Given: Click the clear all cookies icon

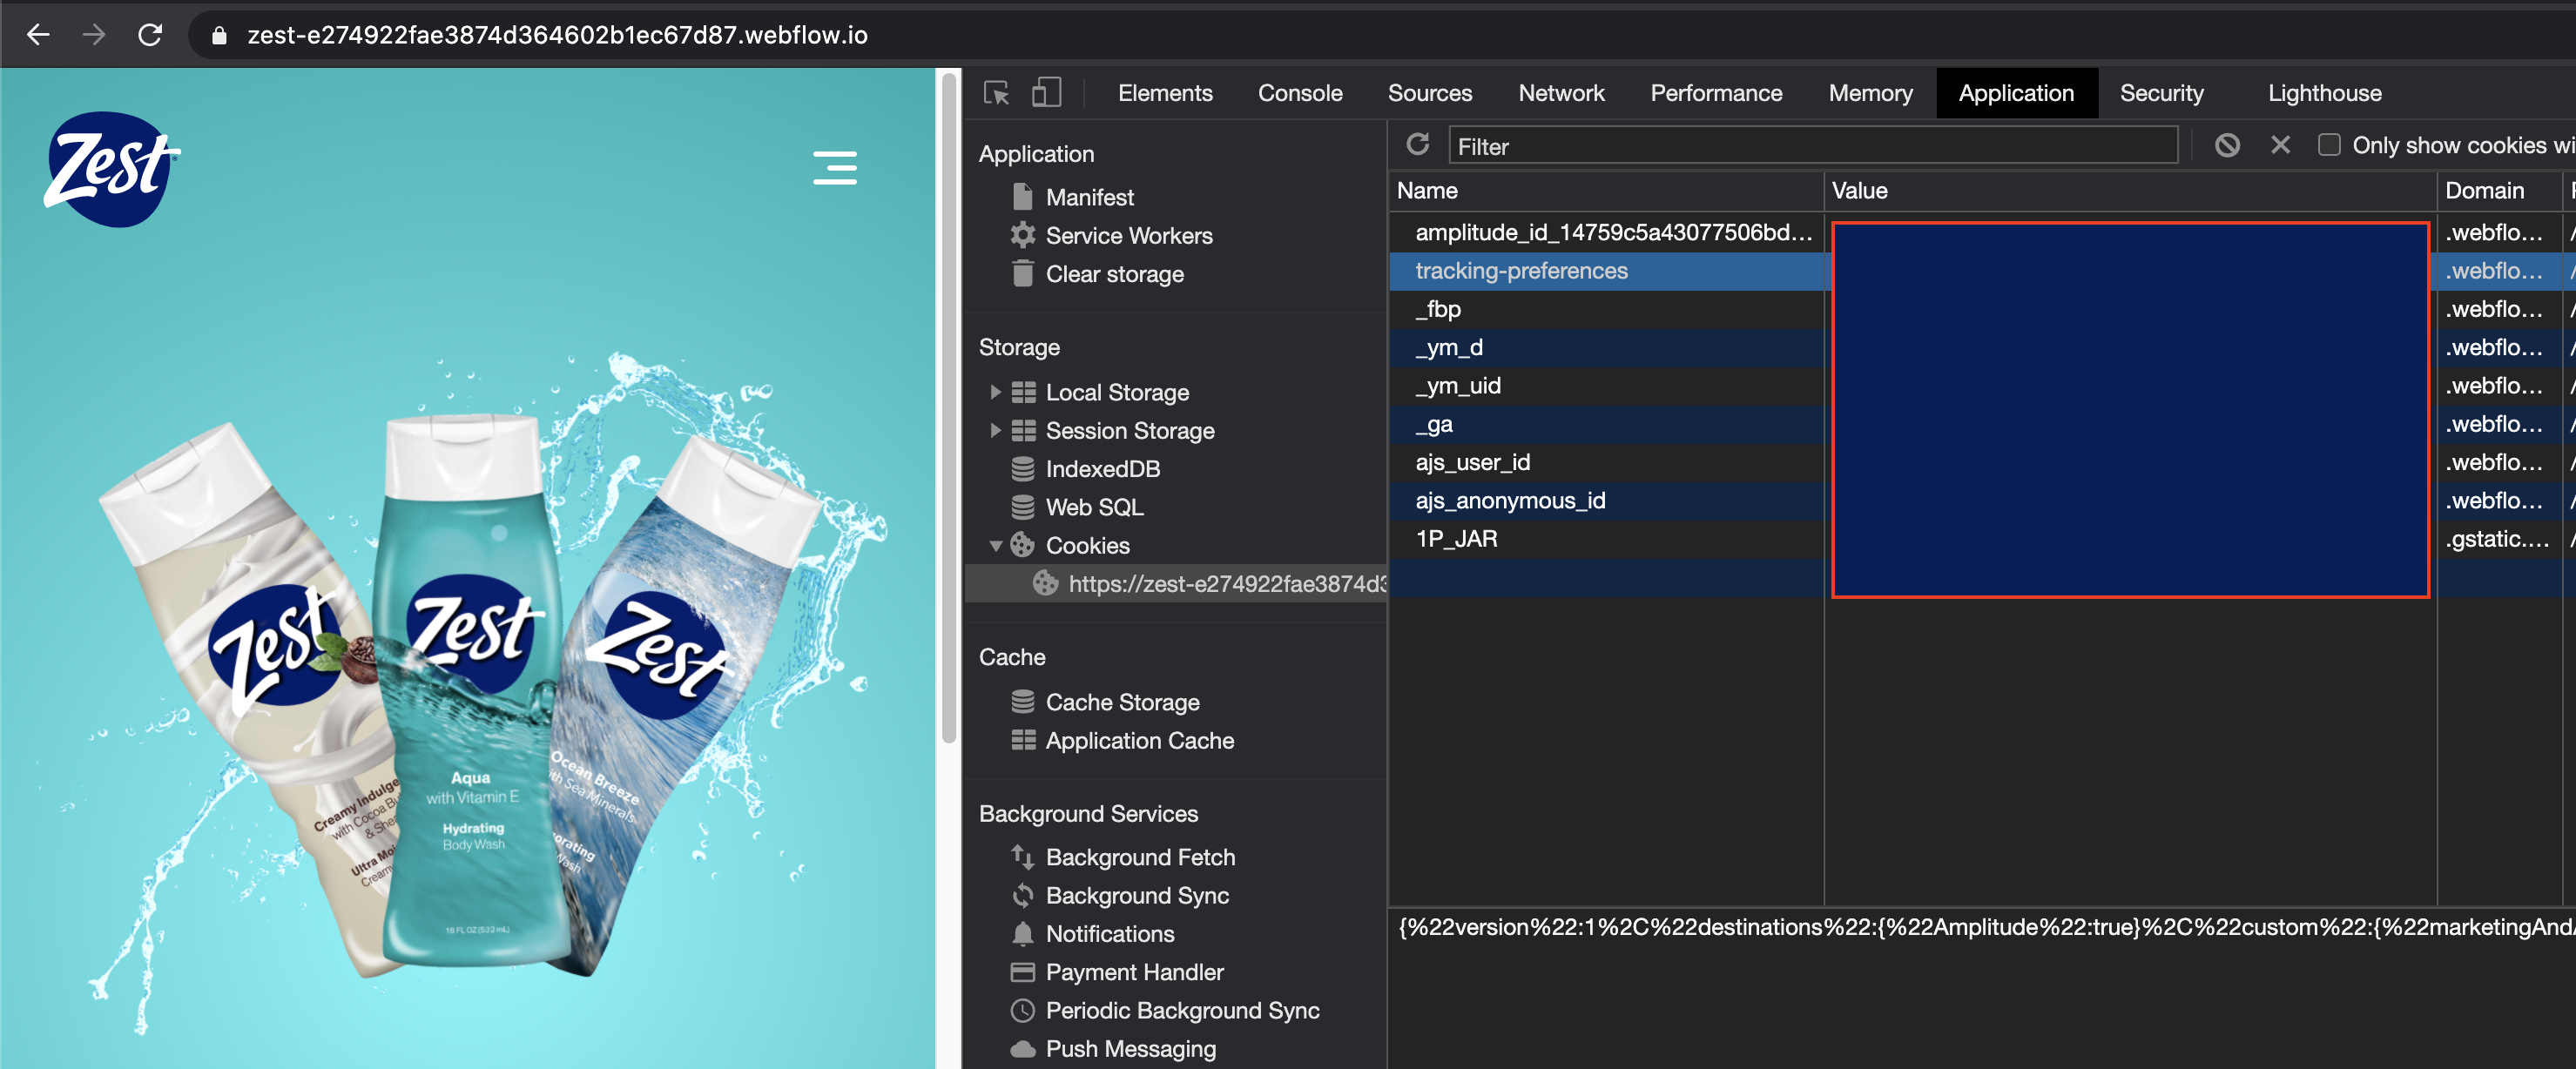Looking at the screenshot, I should click(2227, 145).
